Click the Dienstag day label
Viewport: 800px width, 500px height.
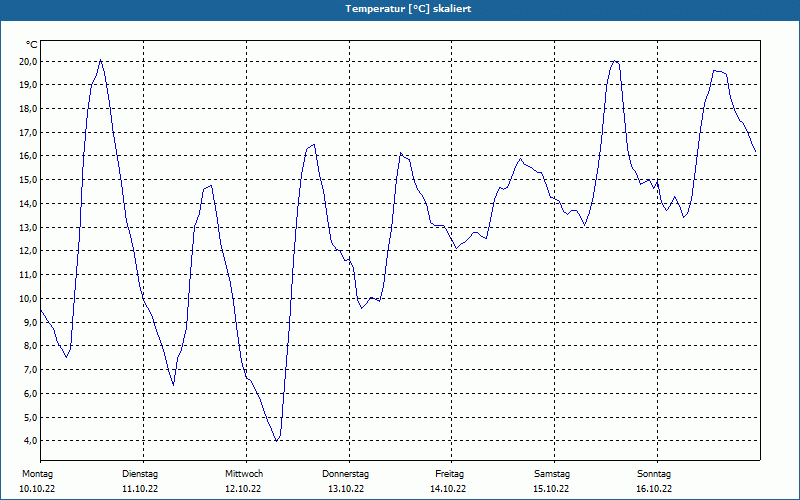click(x=140, y=474)
